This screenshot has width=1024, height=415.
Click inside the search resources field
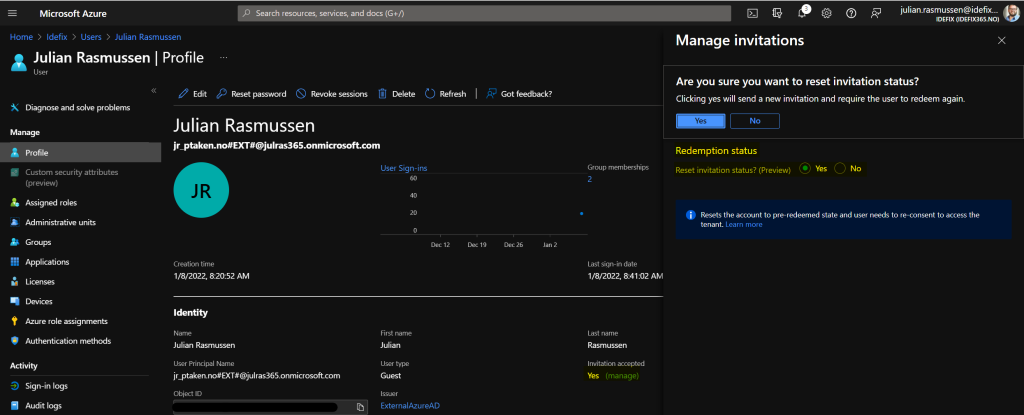point(484,13)
